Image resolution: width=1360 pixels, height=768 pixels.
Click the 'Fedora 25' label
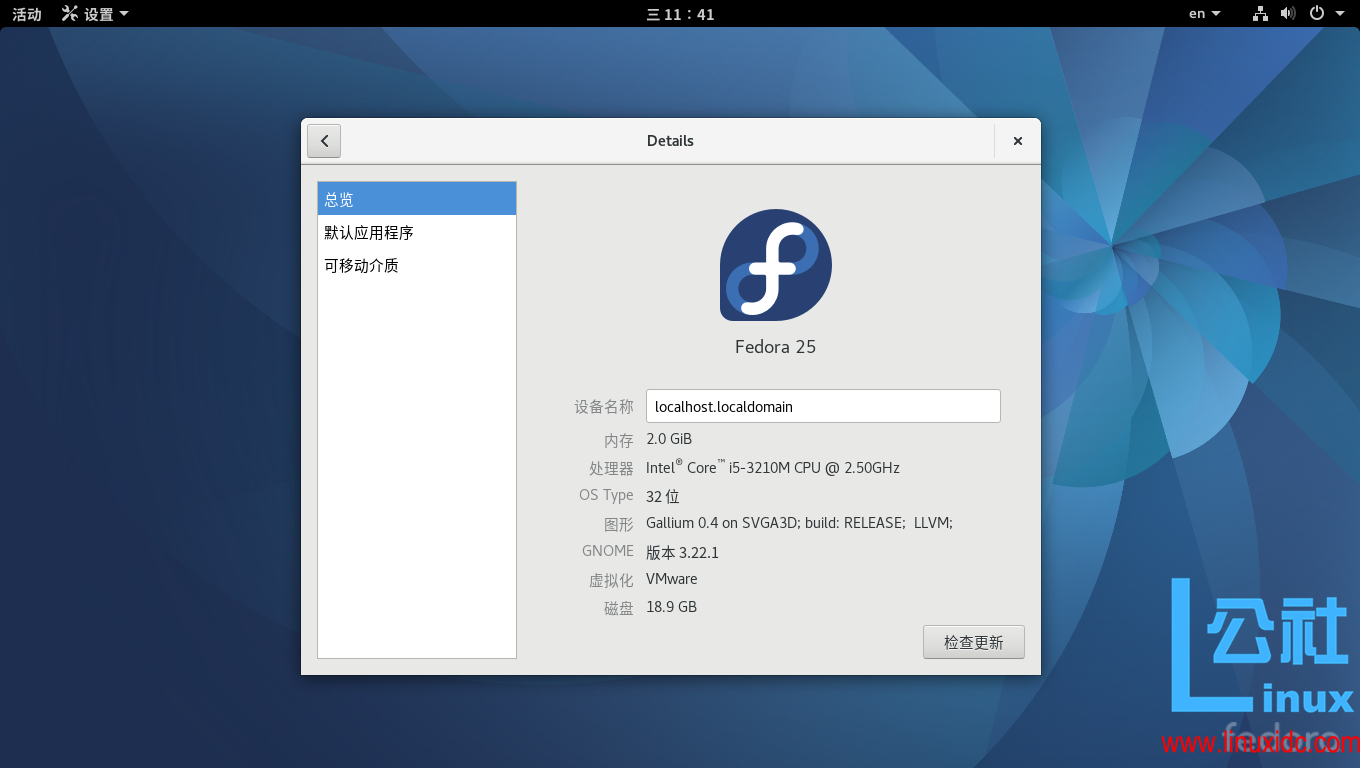pyautogui.click(x=775, y=347)
